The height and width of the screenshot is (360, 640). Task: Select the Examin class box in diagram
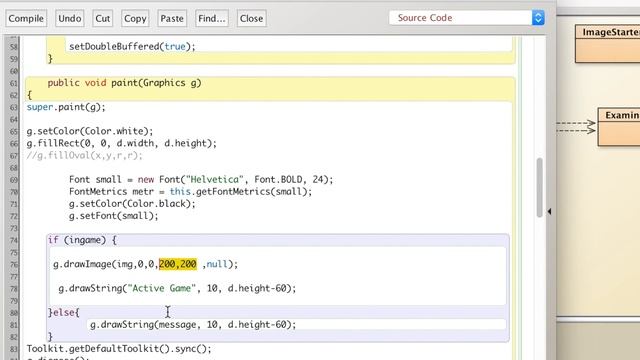point(619,127)
